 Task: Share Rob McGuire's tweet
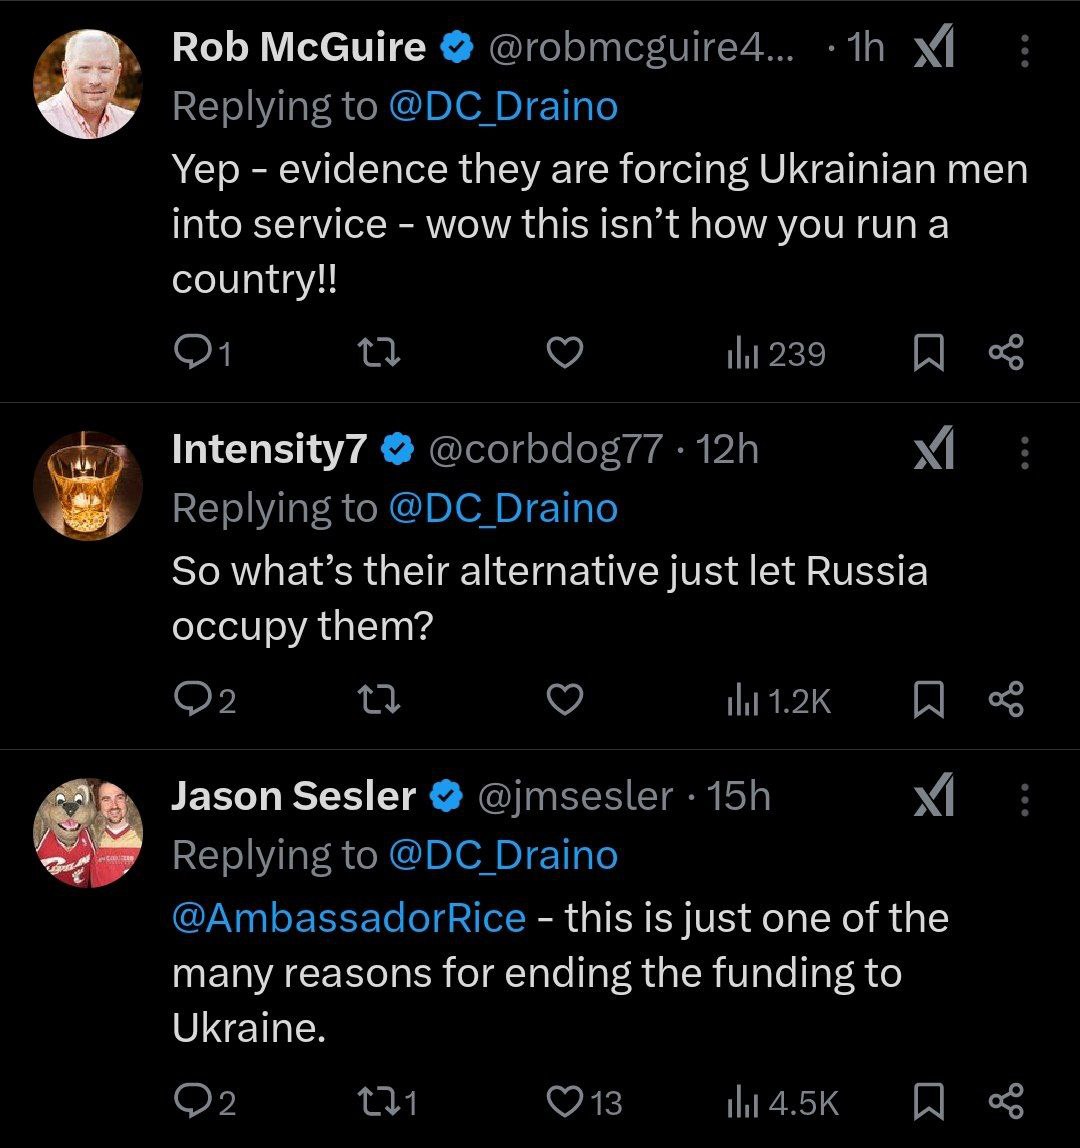click(x=1005, y=353)
